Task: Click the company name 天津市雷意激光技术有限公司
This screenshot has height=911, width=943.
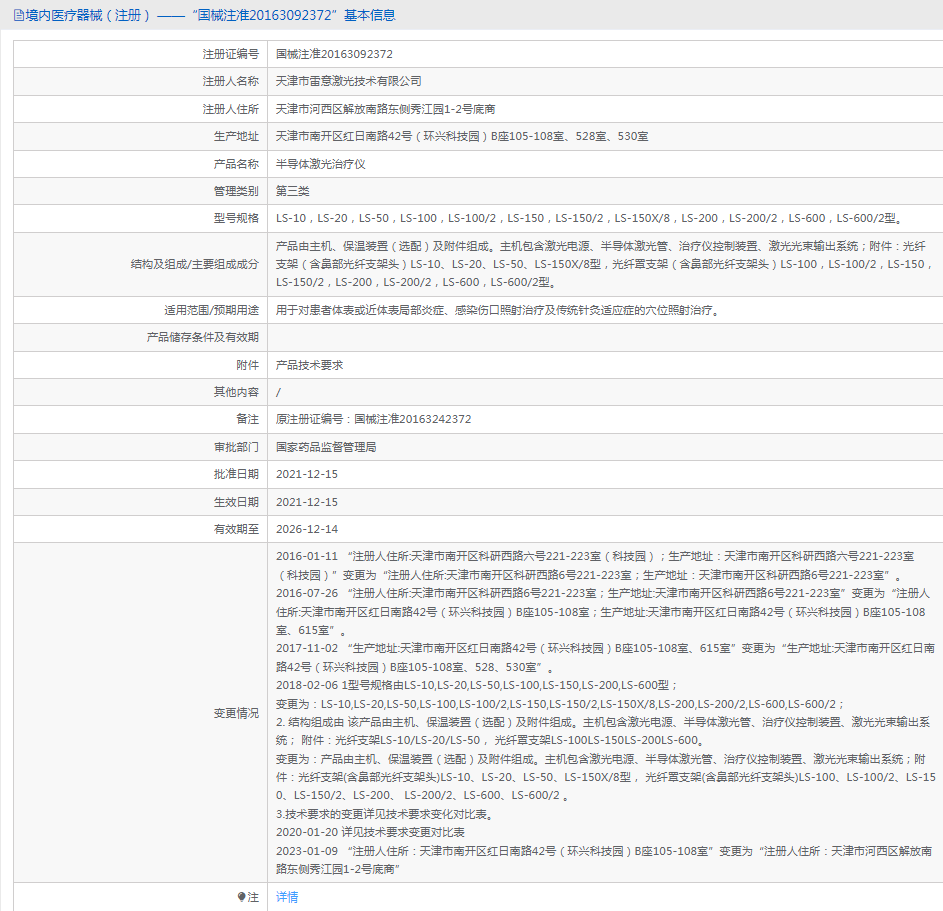Action: tap(348, 81)
